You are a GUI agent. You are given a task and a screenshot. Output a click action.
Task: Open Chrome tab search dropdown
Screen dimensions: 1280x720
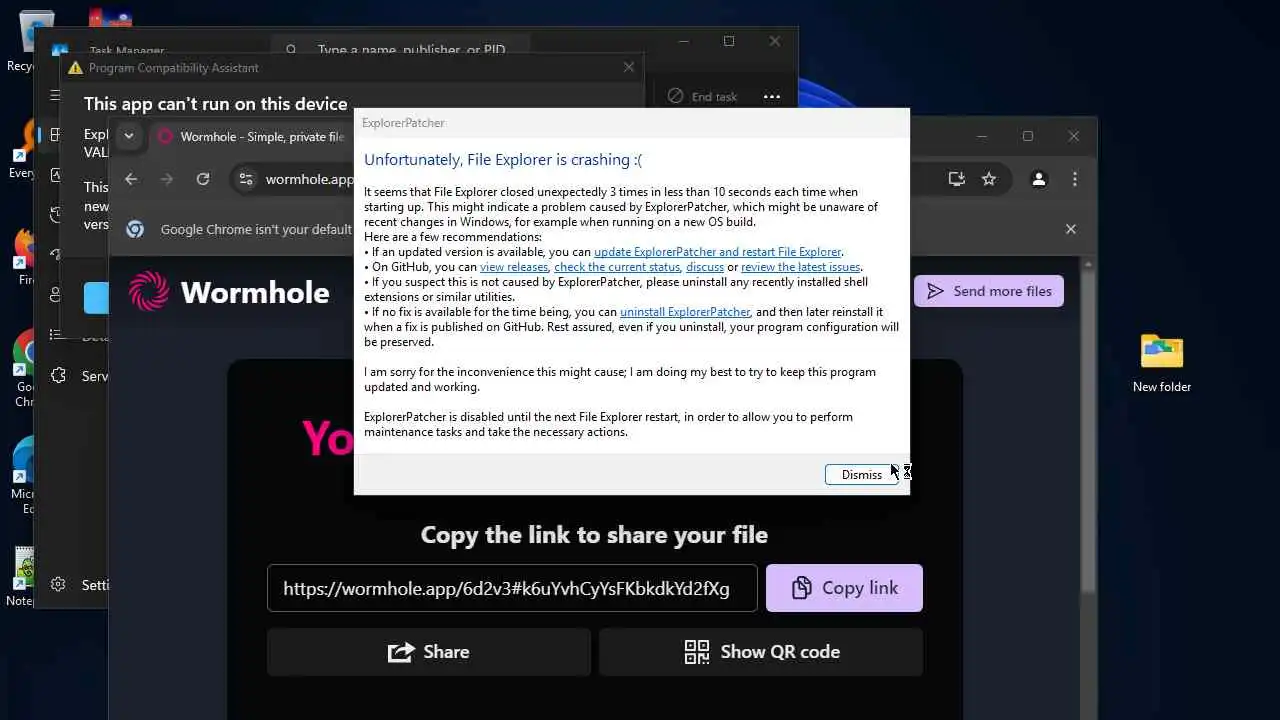click(128, 136)
